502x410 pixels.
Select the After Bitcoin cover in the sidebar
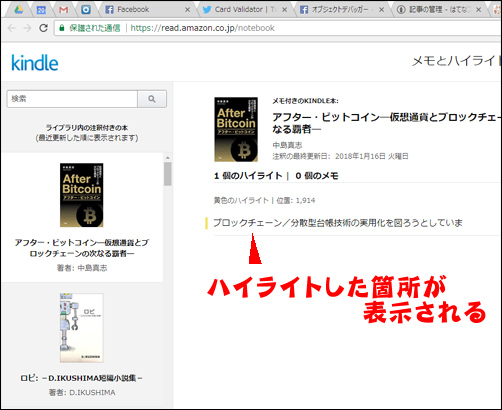click(x=82, y=195)
